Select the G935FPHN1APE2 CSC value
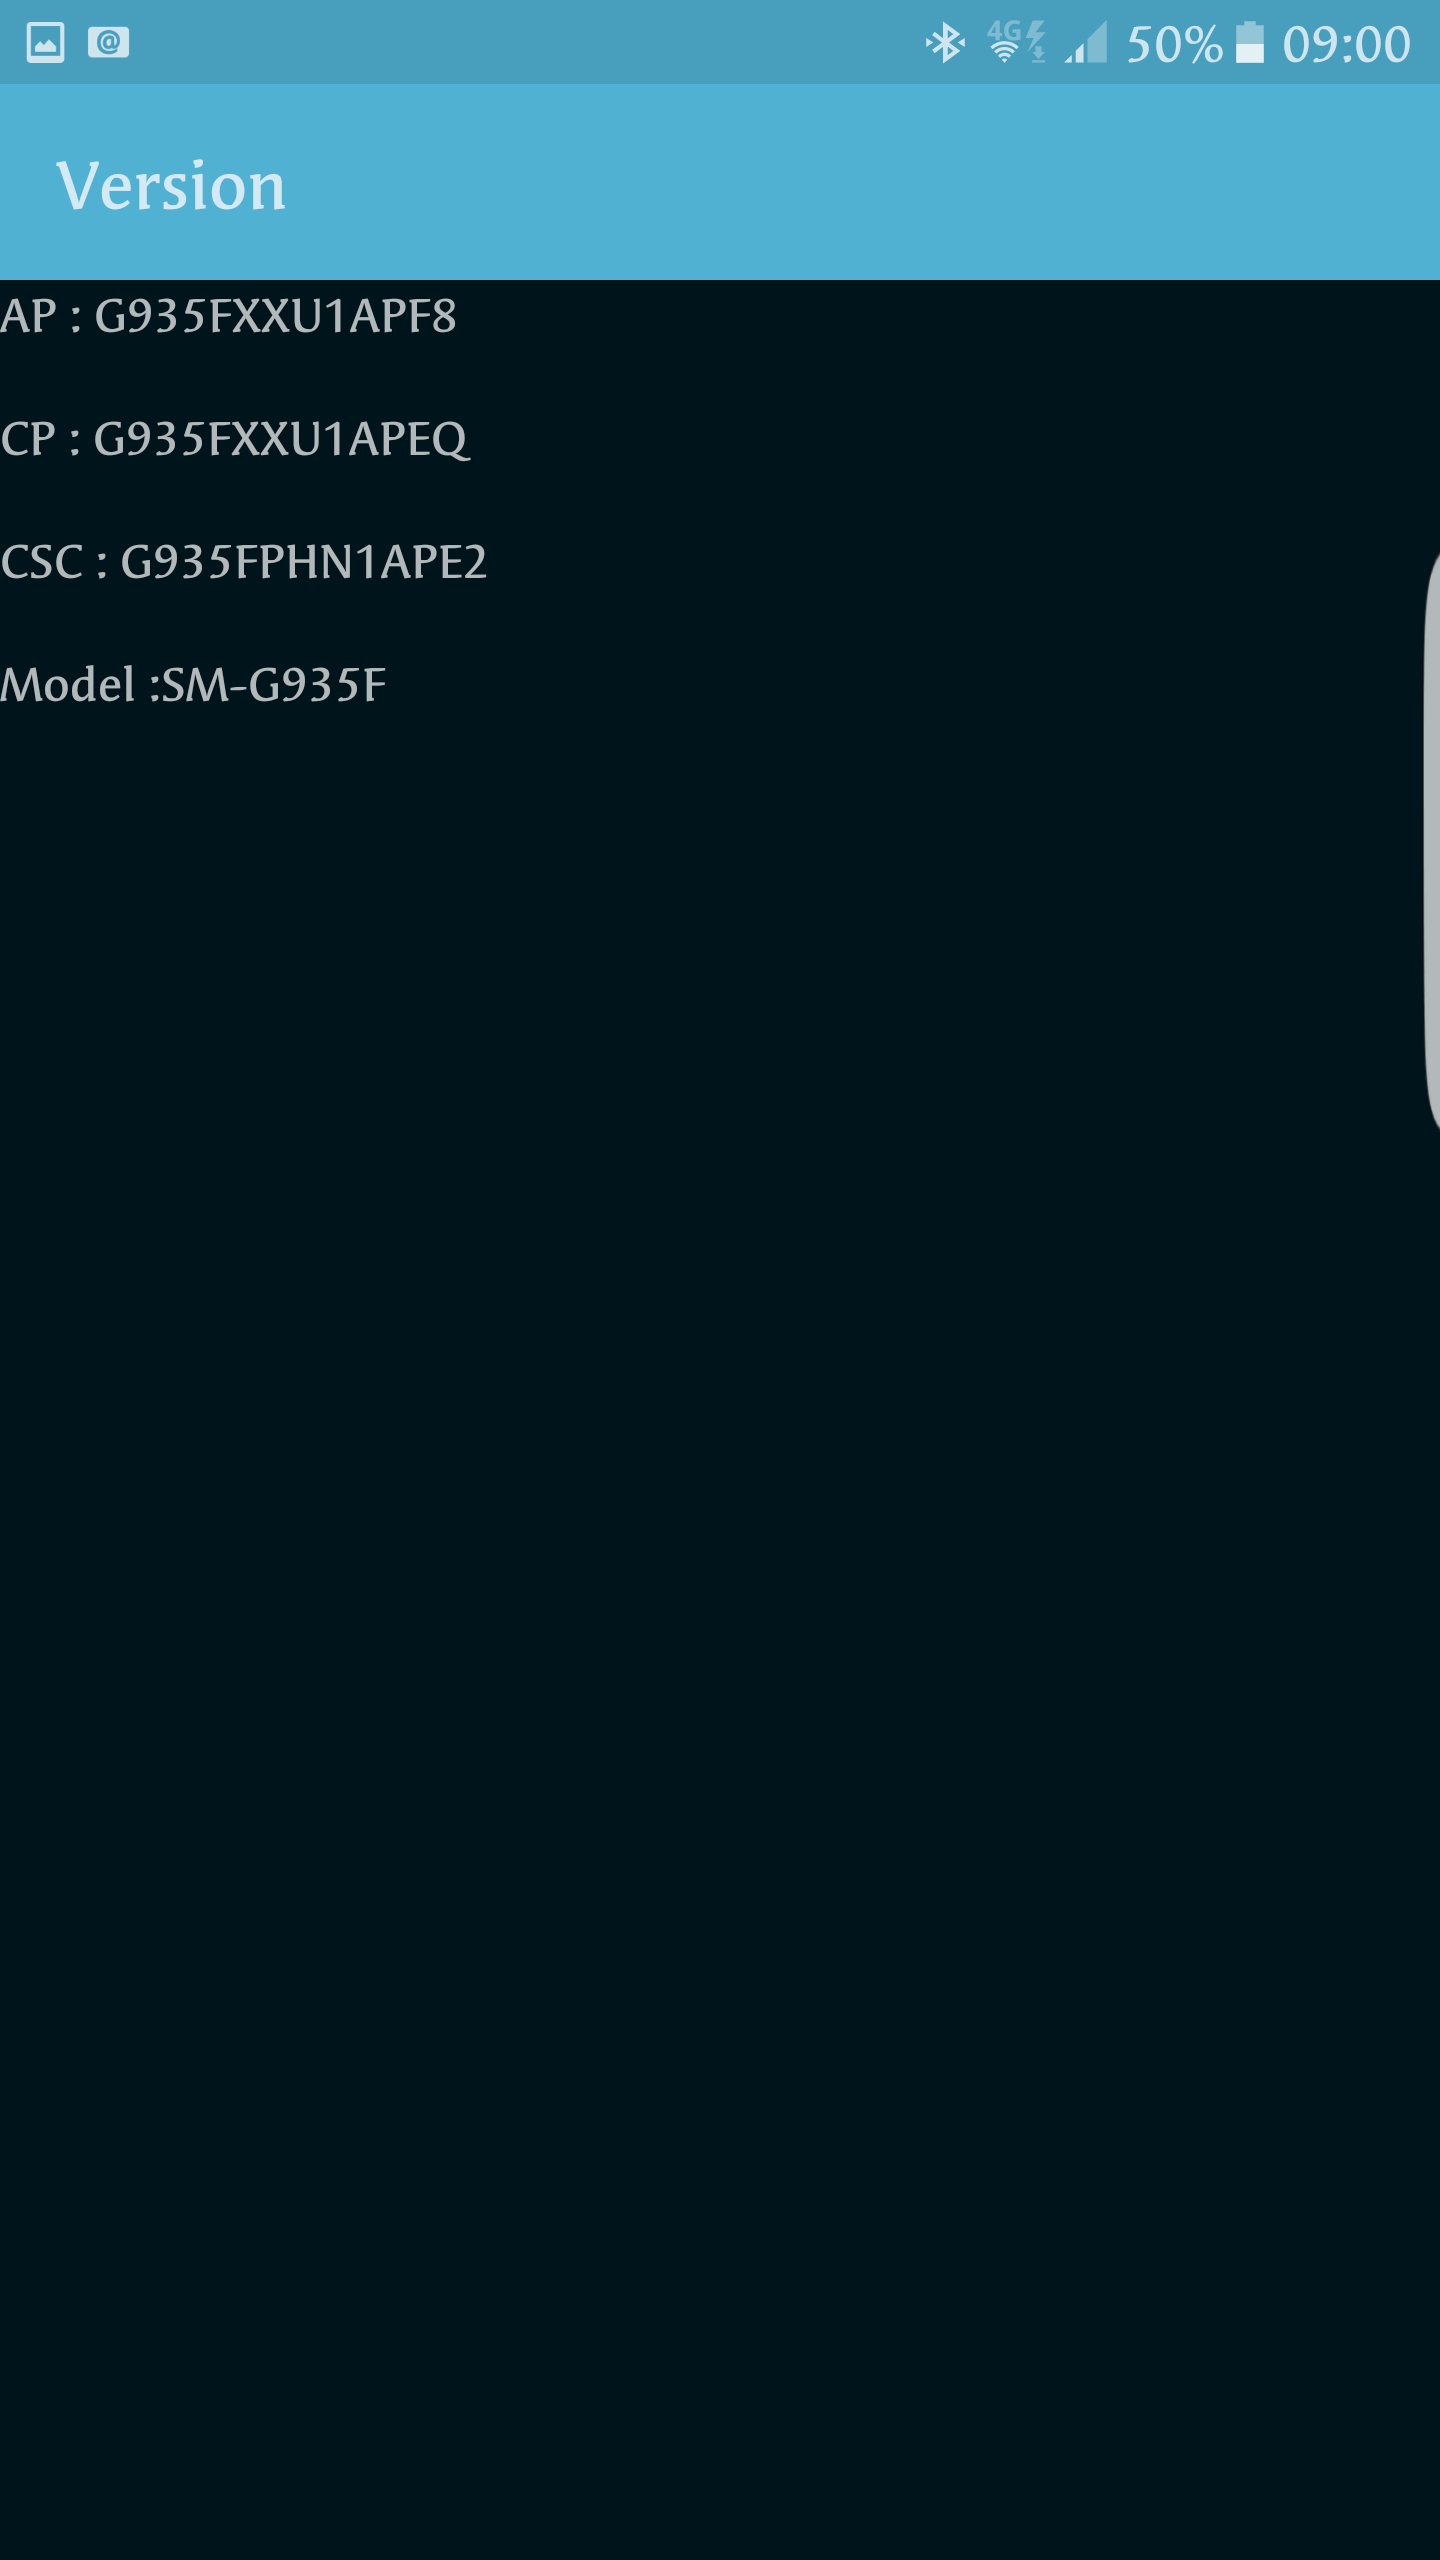Screen dimensions: 1440x2560 click(303, 562)
